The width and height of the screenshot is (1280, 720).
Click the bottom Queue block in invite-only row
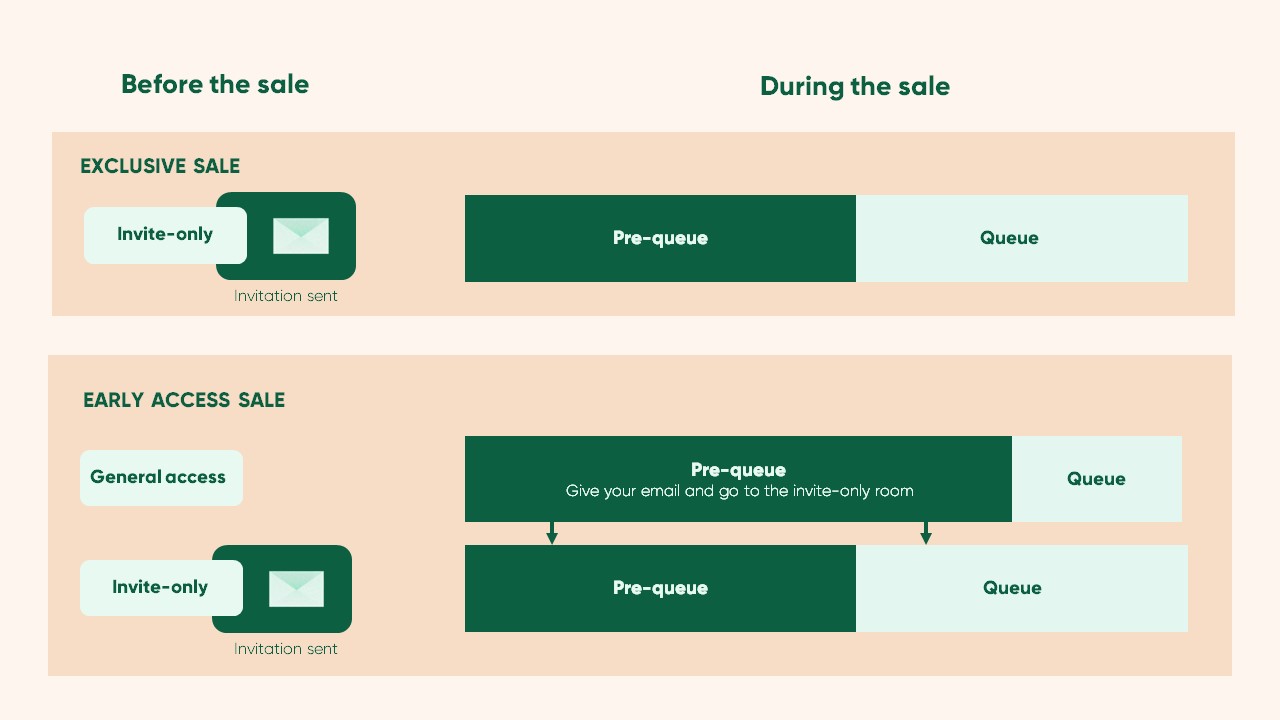tap(1022, 588)
